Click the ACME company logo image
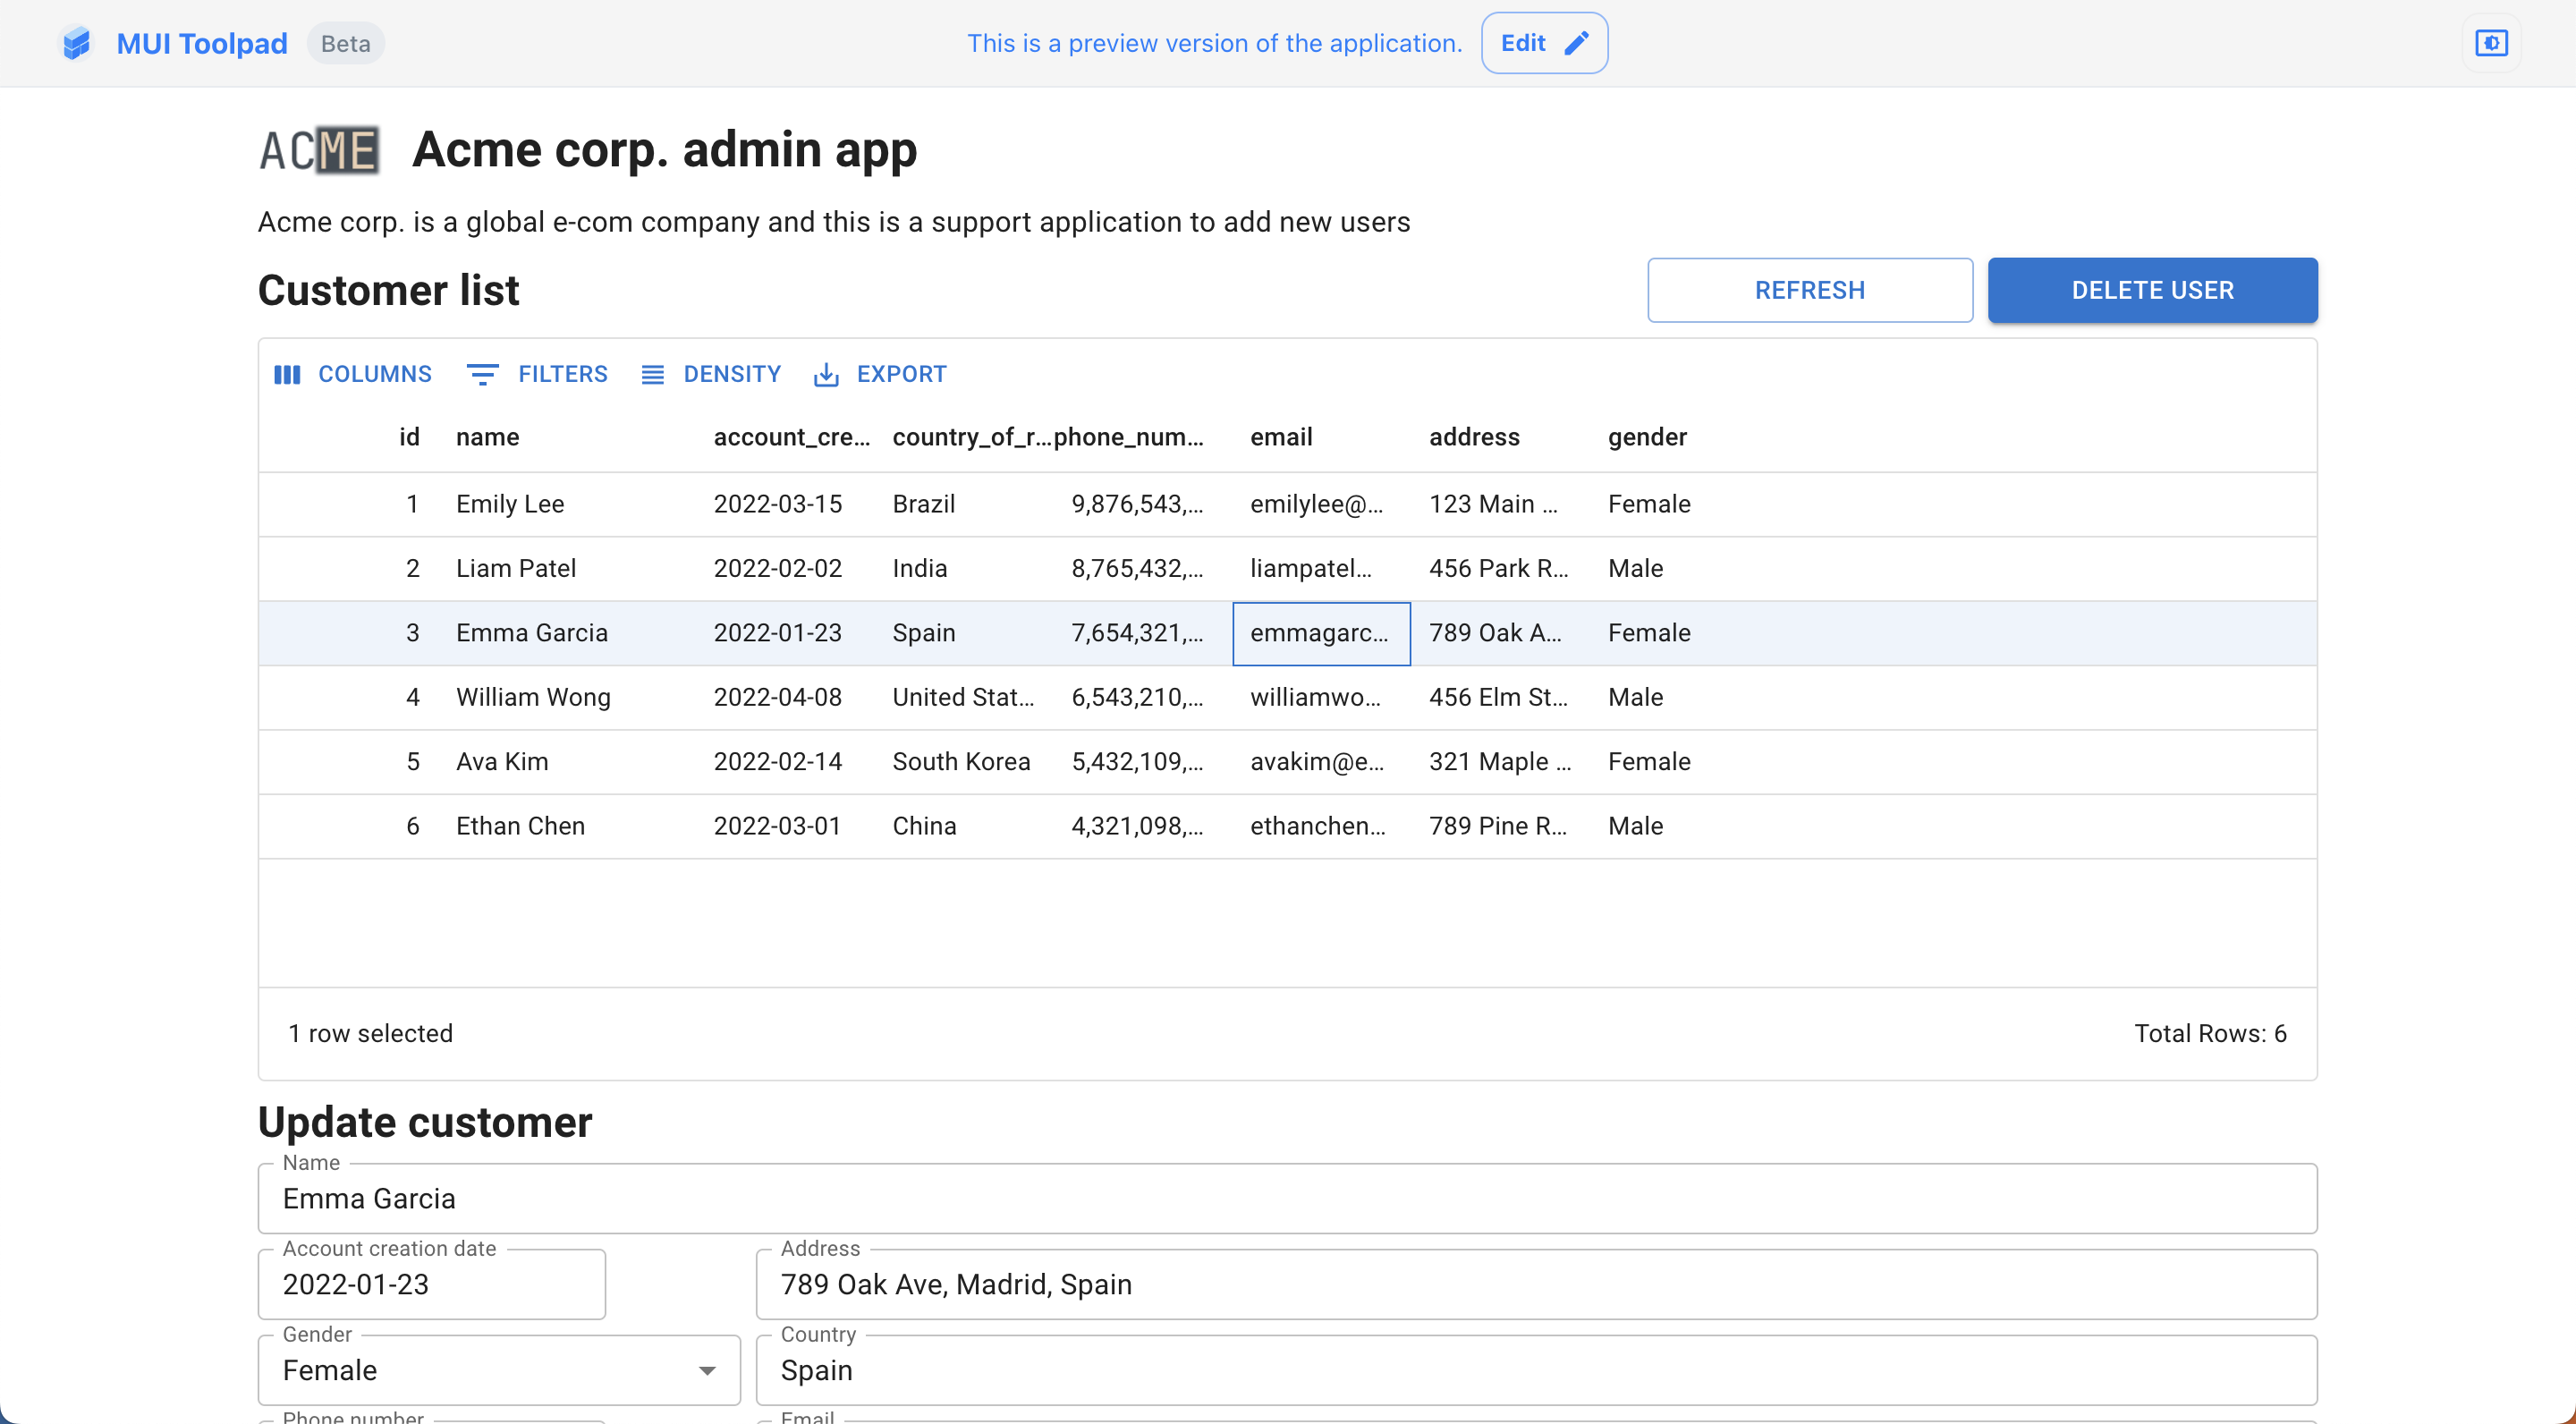The image size is (2576, 1424). point(319,150)
